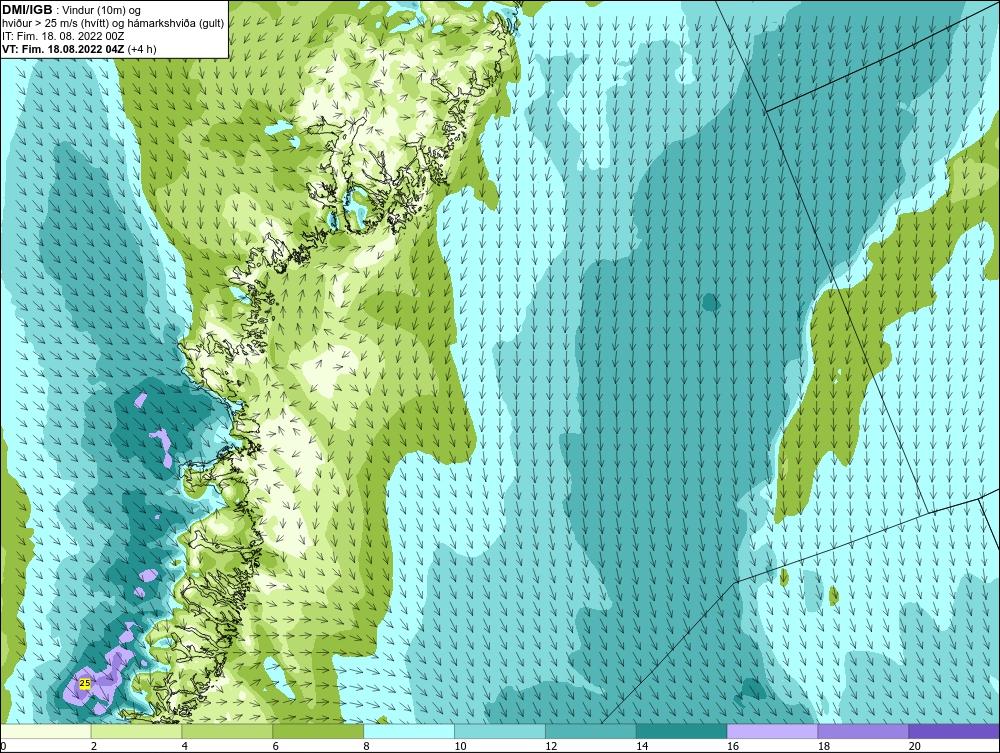Screen dimensions: 1000x753
Task: Select the 0–2 m/s palest legend swatch
Action: pyautogui.click(x=46, y=731)
